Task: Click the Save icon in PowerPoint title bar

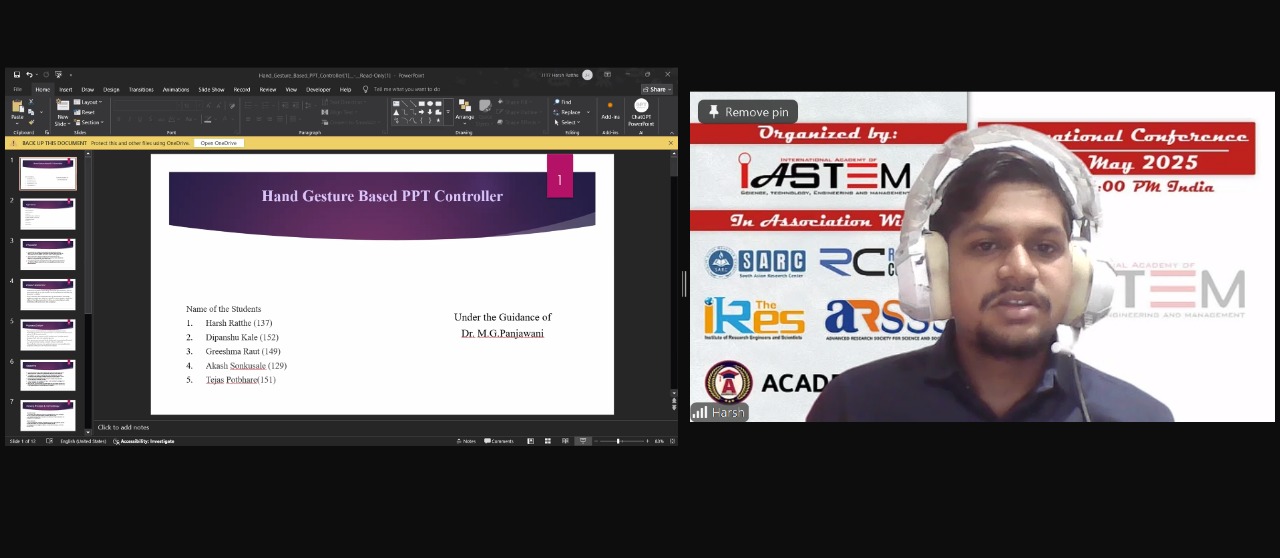Action: point(17,75)
